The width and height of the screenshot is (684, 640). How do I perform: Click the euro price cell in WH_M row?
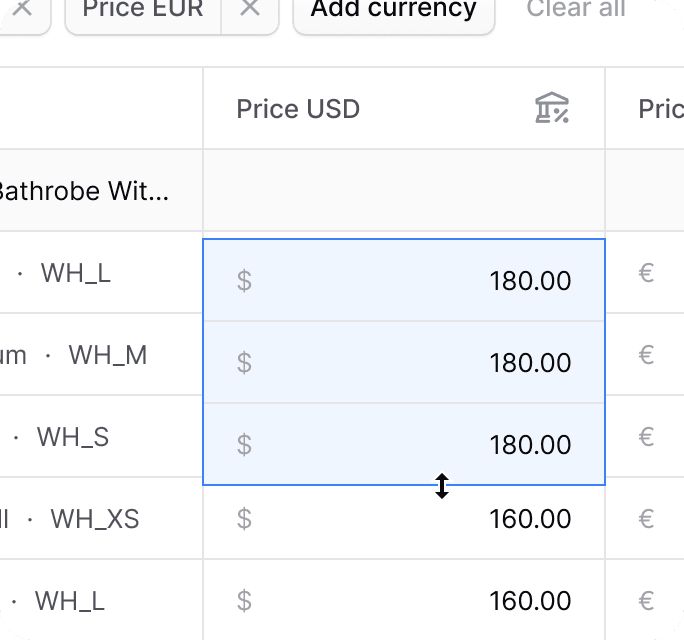[x=645, y=355]
